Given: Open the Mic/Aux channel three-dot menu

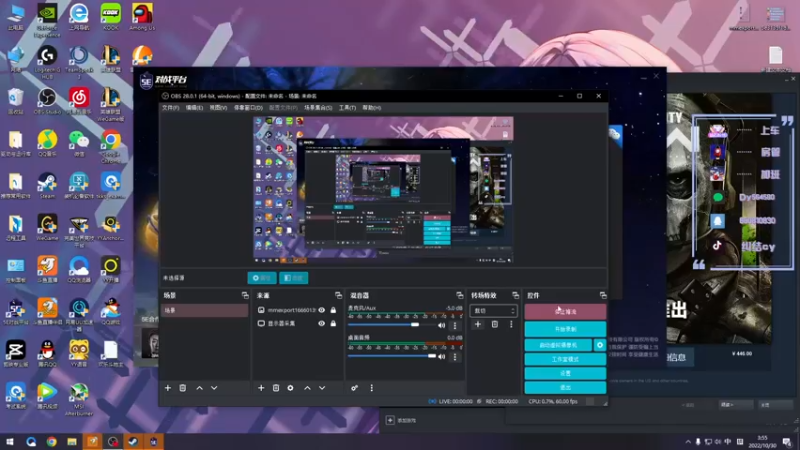Looking at the screenshot, I should coord(455,326).
